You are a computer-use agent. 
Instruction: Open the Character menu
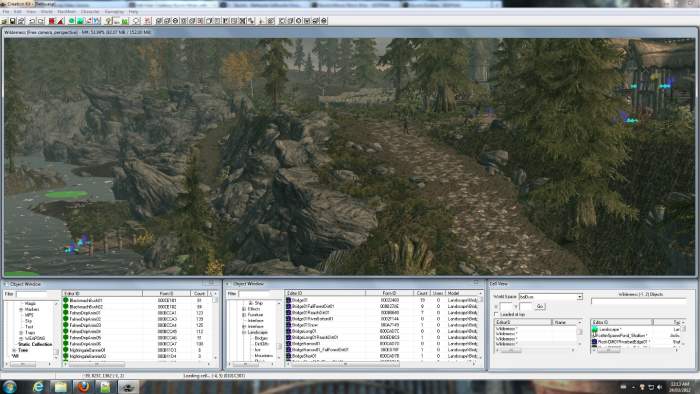90,12
